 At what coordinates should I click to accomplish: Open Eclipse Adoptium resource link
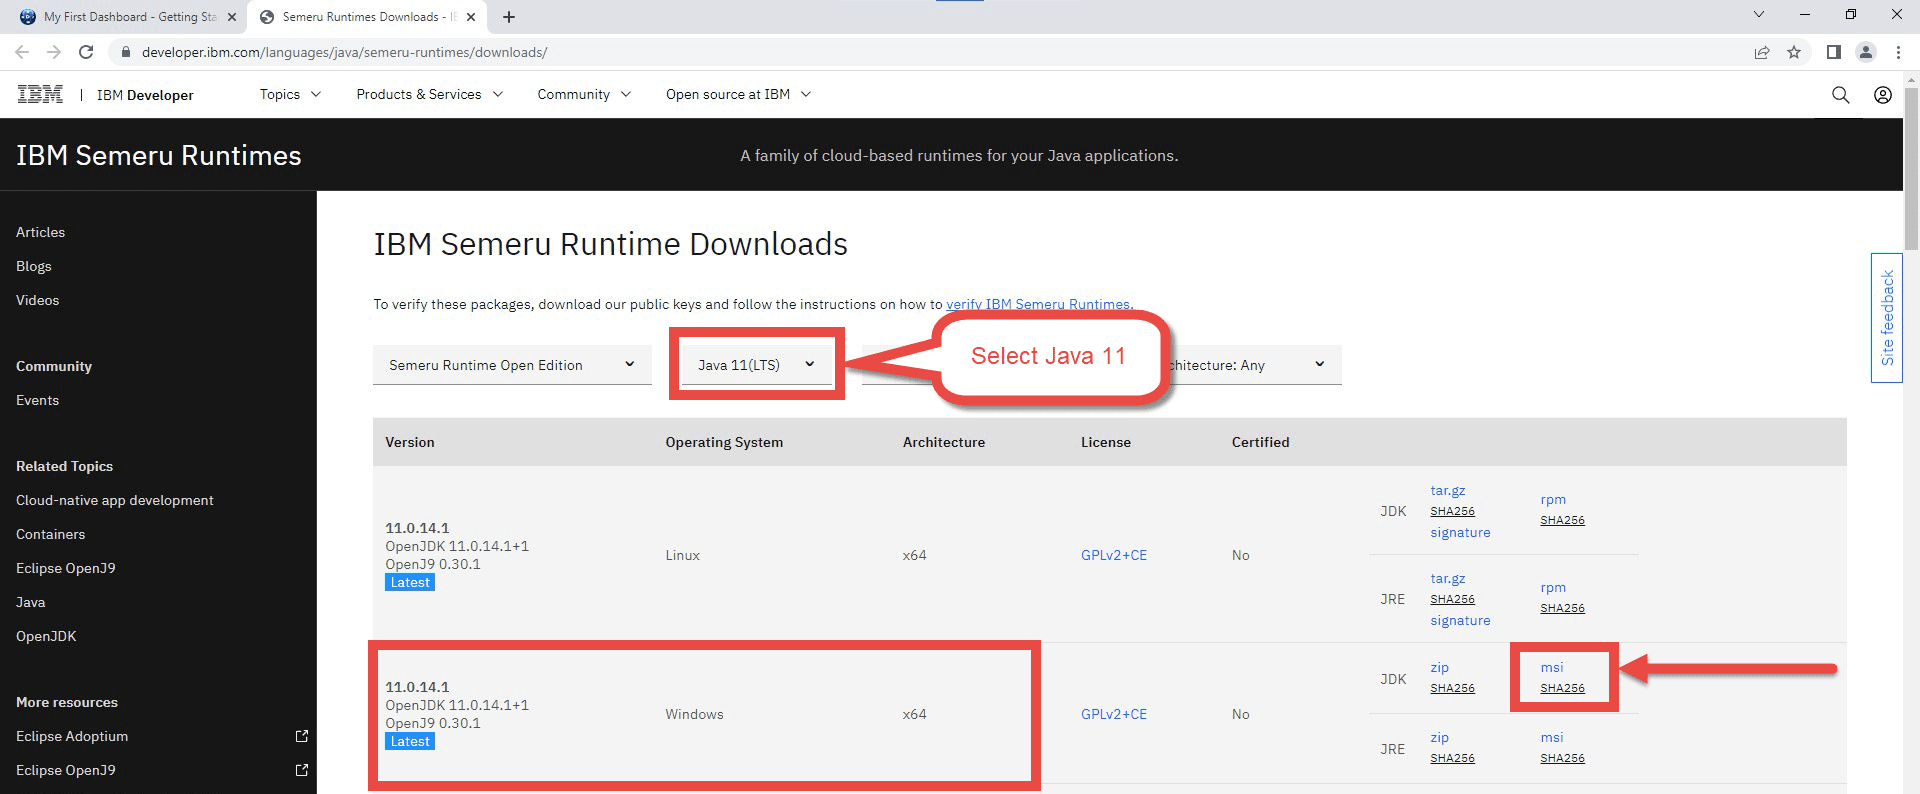click(x=72, y=736)
